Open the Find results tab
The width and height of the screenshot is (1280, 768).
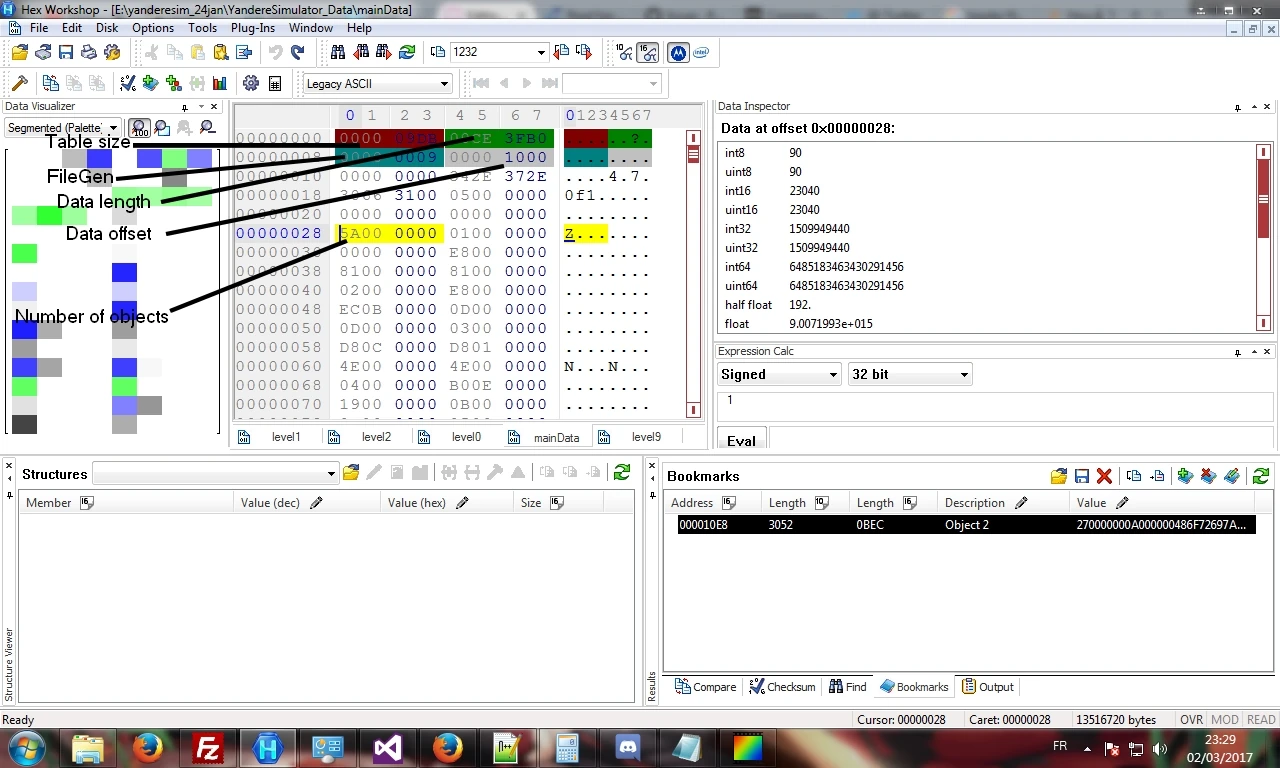847,687
